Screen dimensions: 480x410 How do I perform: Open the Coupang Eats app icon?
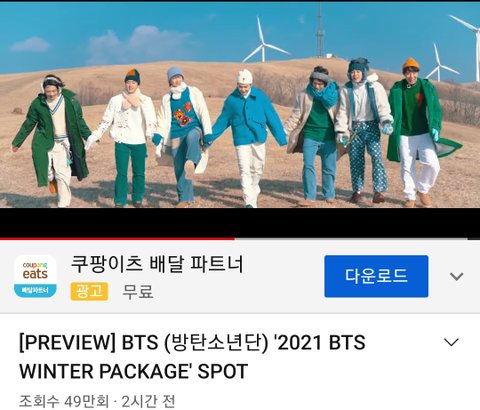(x=35, y=277)
